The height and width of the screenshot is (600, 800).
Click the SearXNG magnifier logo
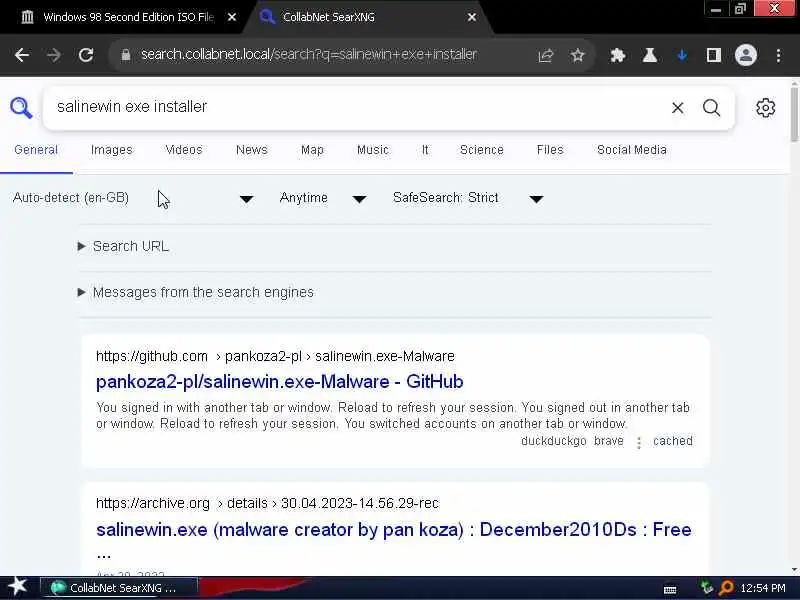point(21,108)
